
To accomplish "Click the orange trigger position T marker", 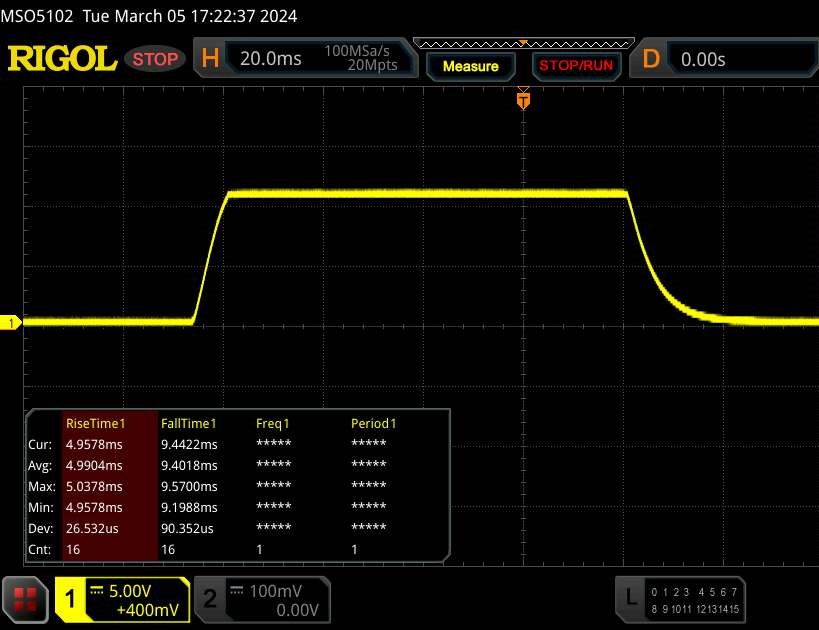I will click(523, 99).
